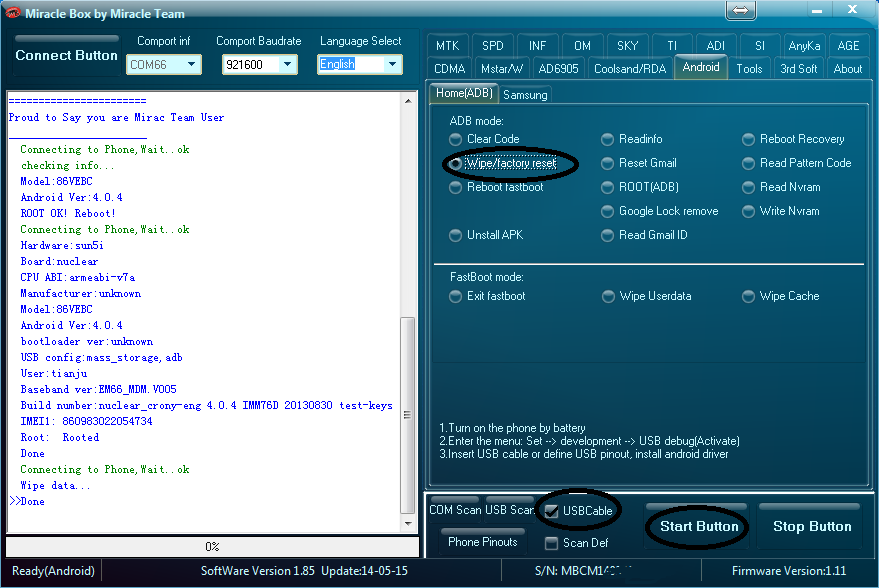
Task: Enable the Scan Def checkbox
Action: tap(576, 543)
